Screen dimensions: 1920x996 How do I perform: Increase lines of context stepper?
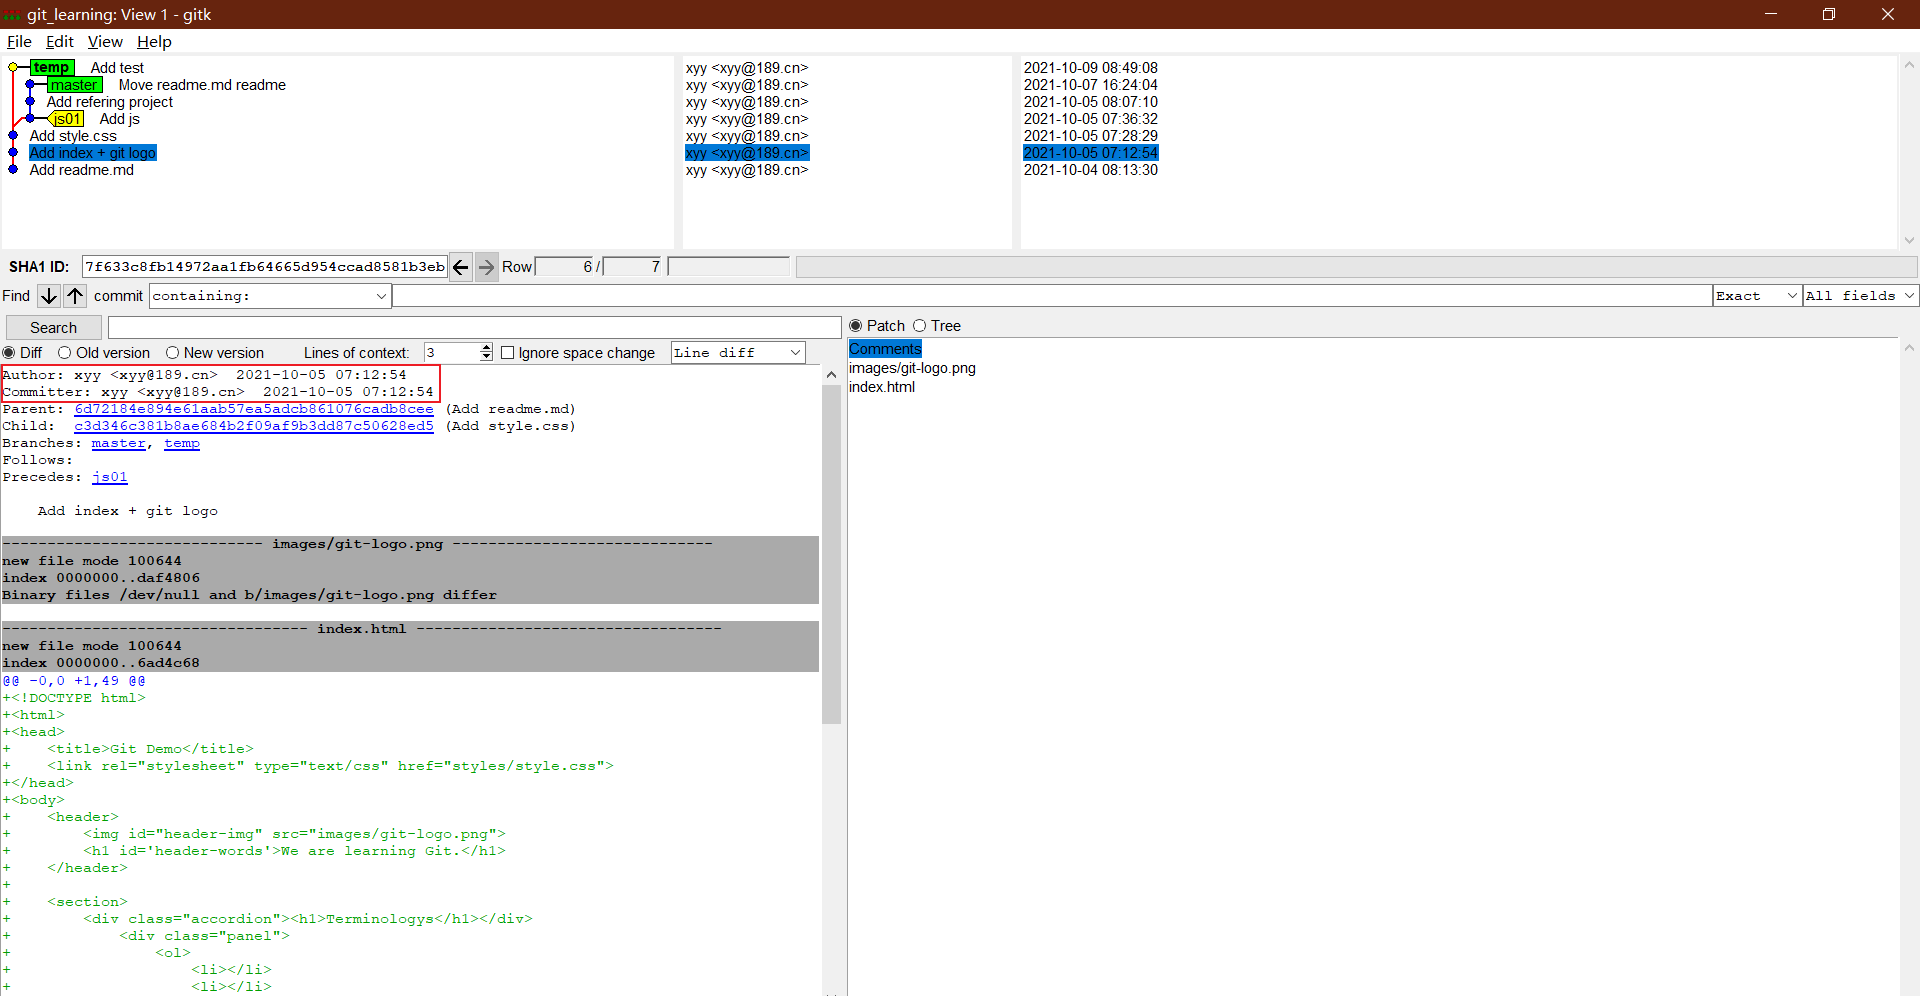(486, 348)
